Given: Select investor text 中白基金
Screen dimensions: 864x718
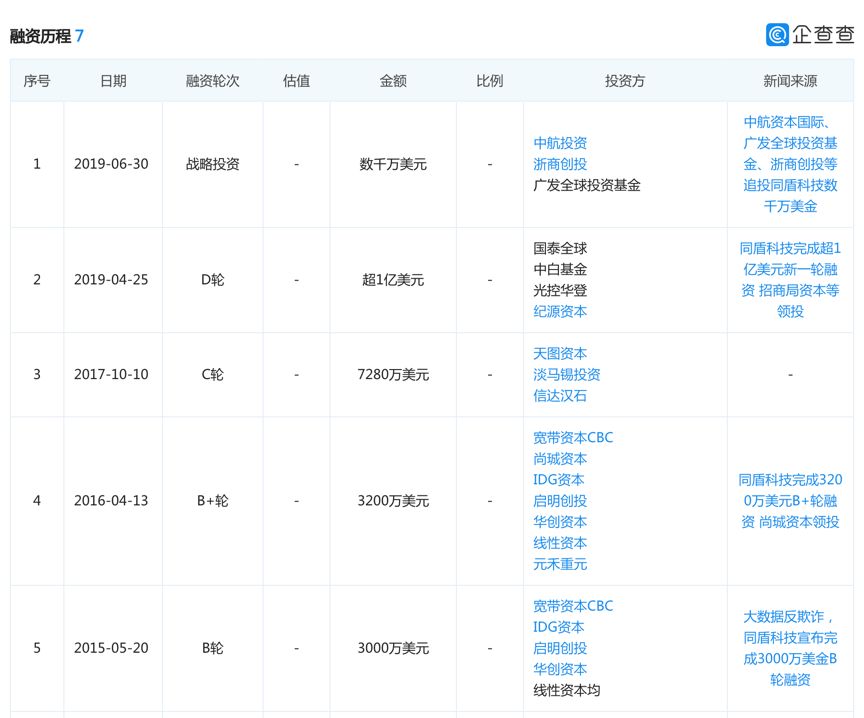Looking at the screenshot, I should [x=560, y=269].
